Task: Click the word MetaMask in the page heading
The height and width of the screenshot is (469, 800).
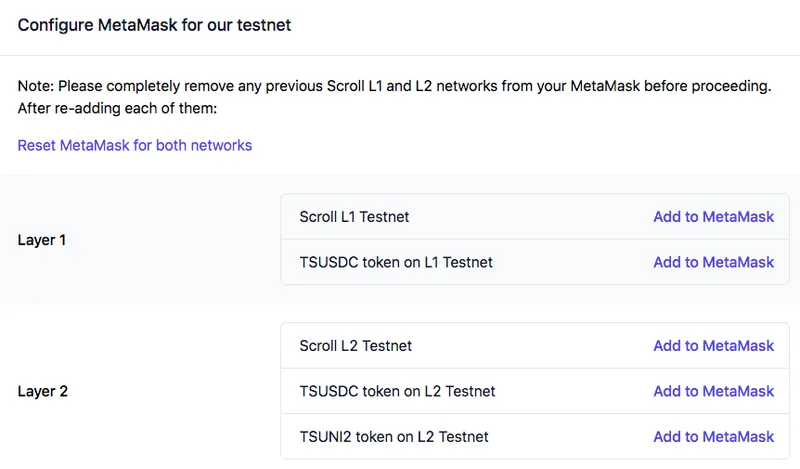Action: (x=136, y=25)
